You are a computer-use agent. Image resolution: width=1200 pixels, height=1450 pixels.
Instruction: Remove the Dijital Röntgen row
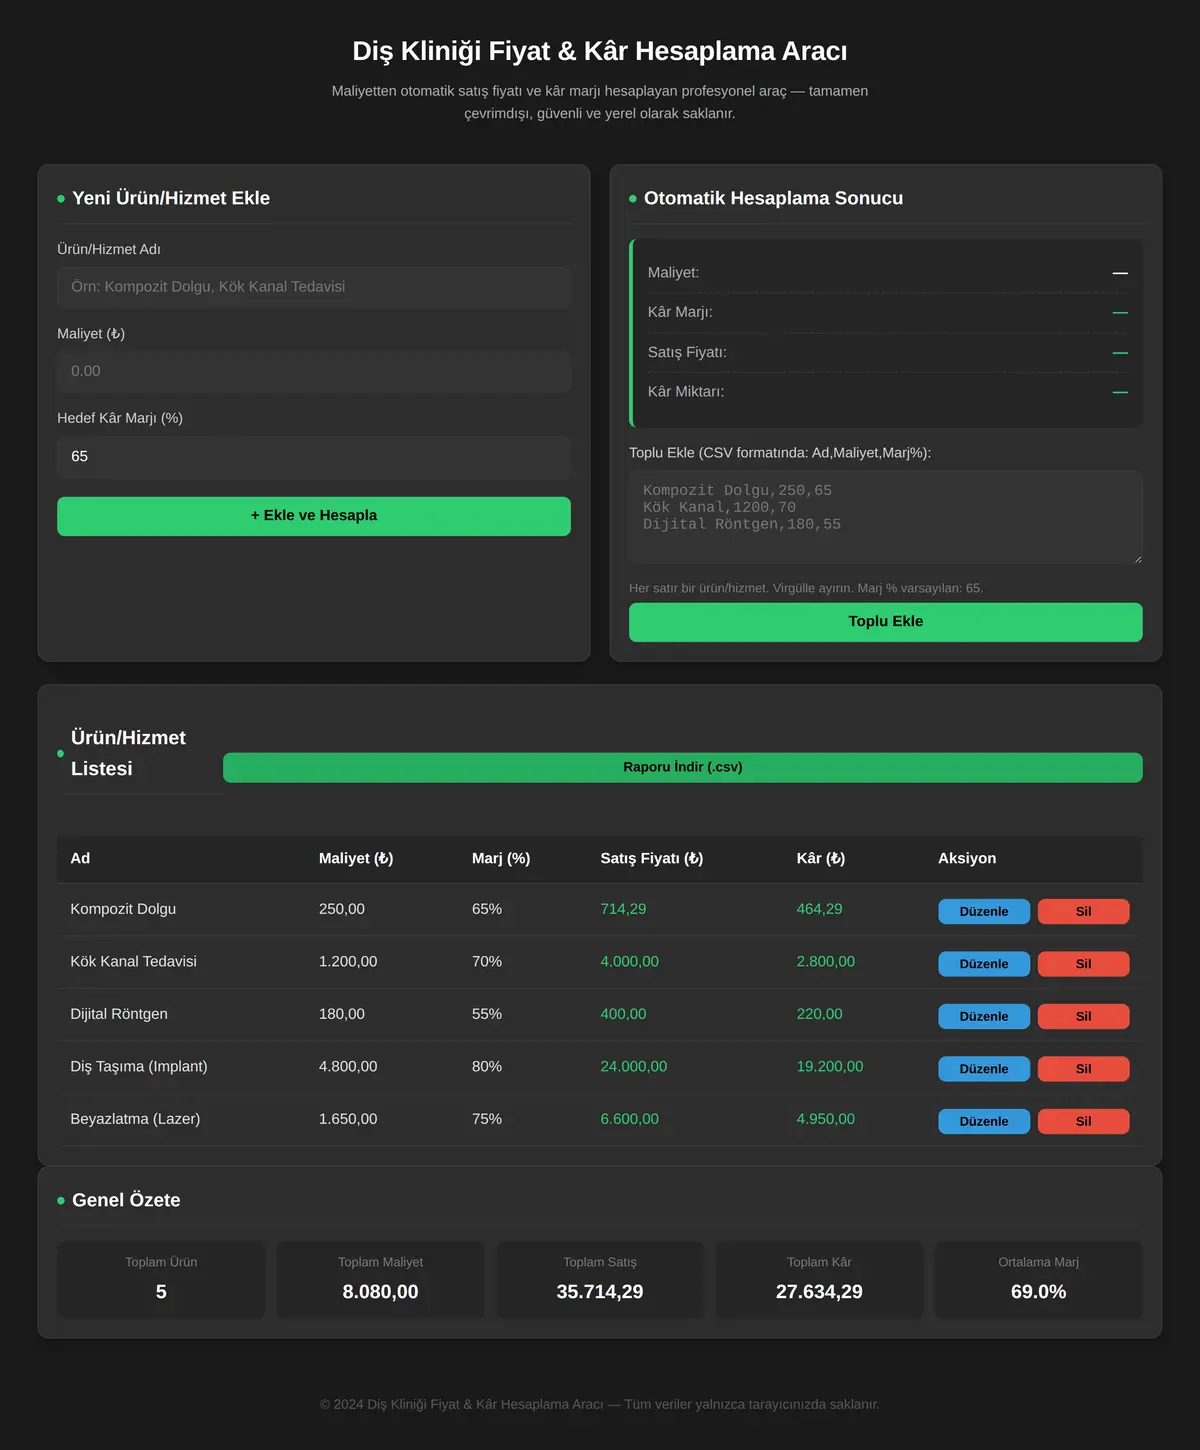coord(1084,1016)
